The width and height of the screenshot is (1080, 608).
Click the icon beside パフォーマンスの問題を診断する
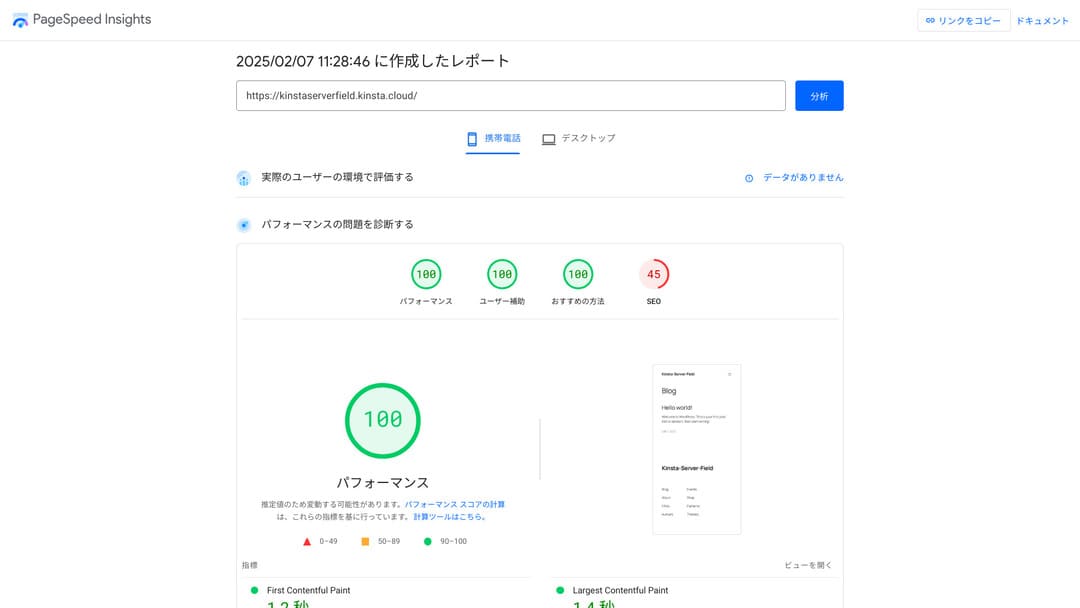coord(243,225)
